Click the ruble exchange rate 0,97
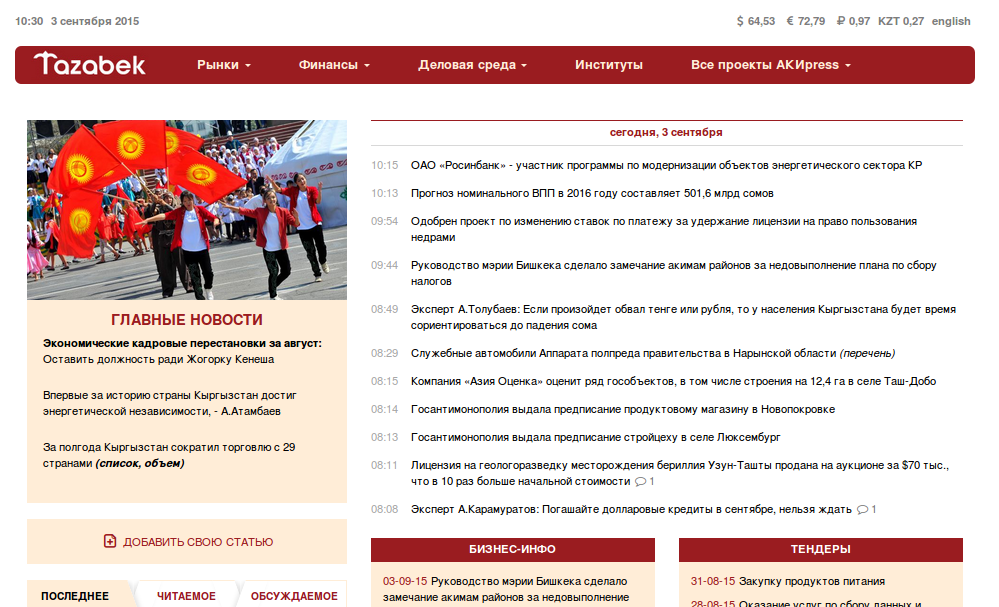 pyautogui.click(x=853, y=21)
